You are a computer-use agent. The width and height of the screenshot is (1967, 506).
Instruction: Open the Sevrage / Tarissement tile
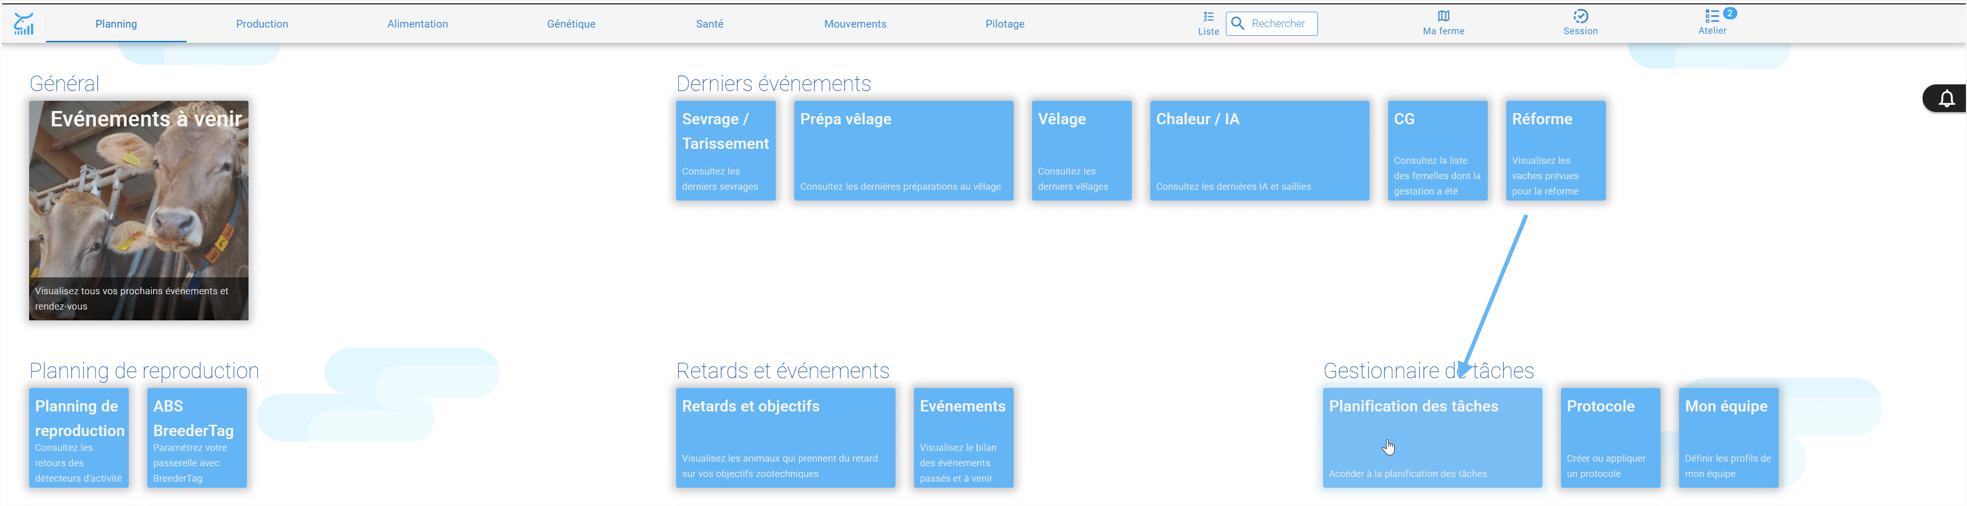[x=726, y=150]
